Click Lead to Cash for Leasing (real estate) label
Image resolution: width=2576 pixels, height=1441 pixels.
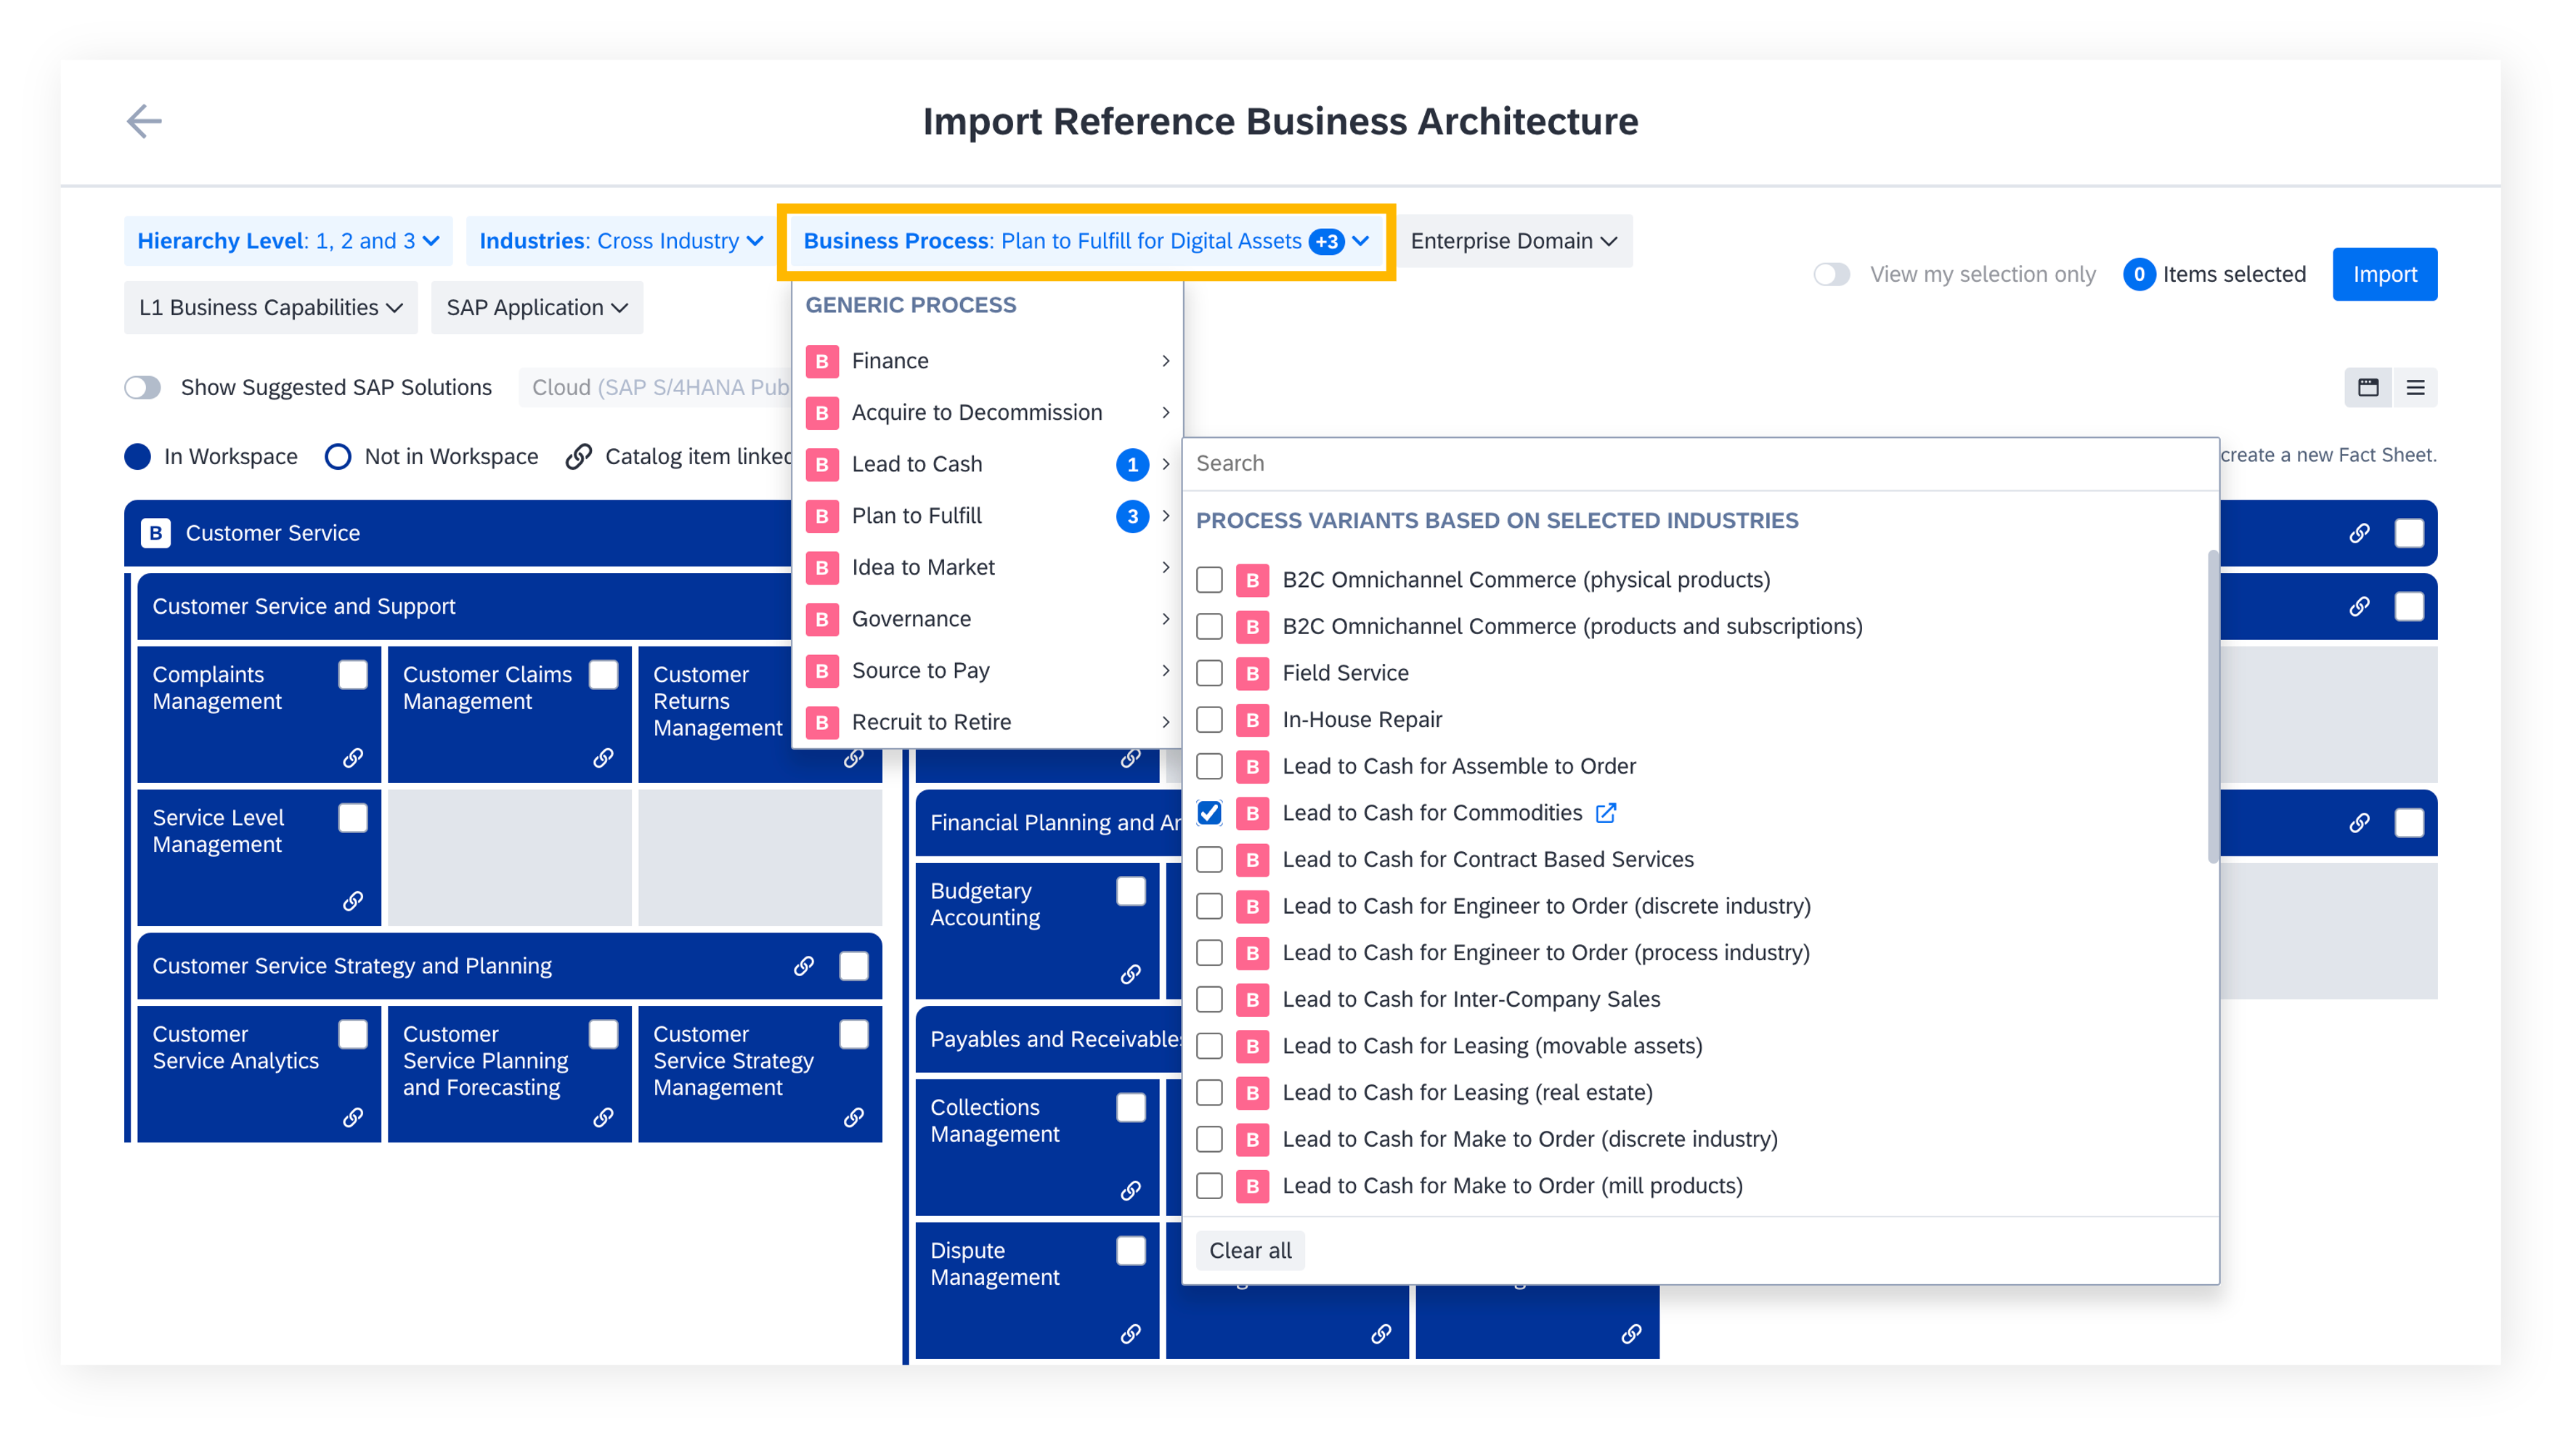(1467, 1093)
